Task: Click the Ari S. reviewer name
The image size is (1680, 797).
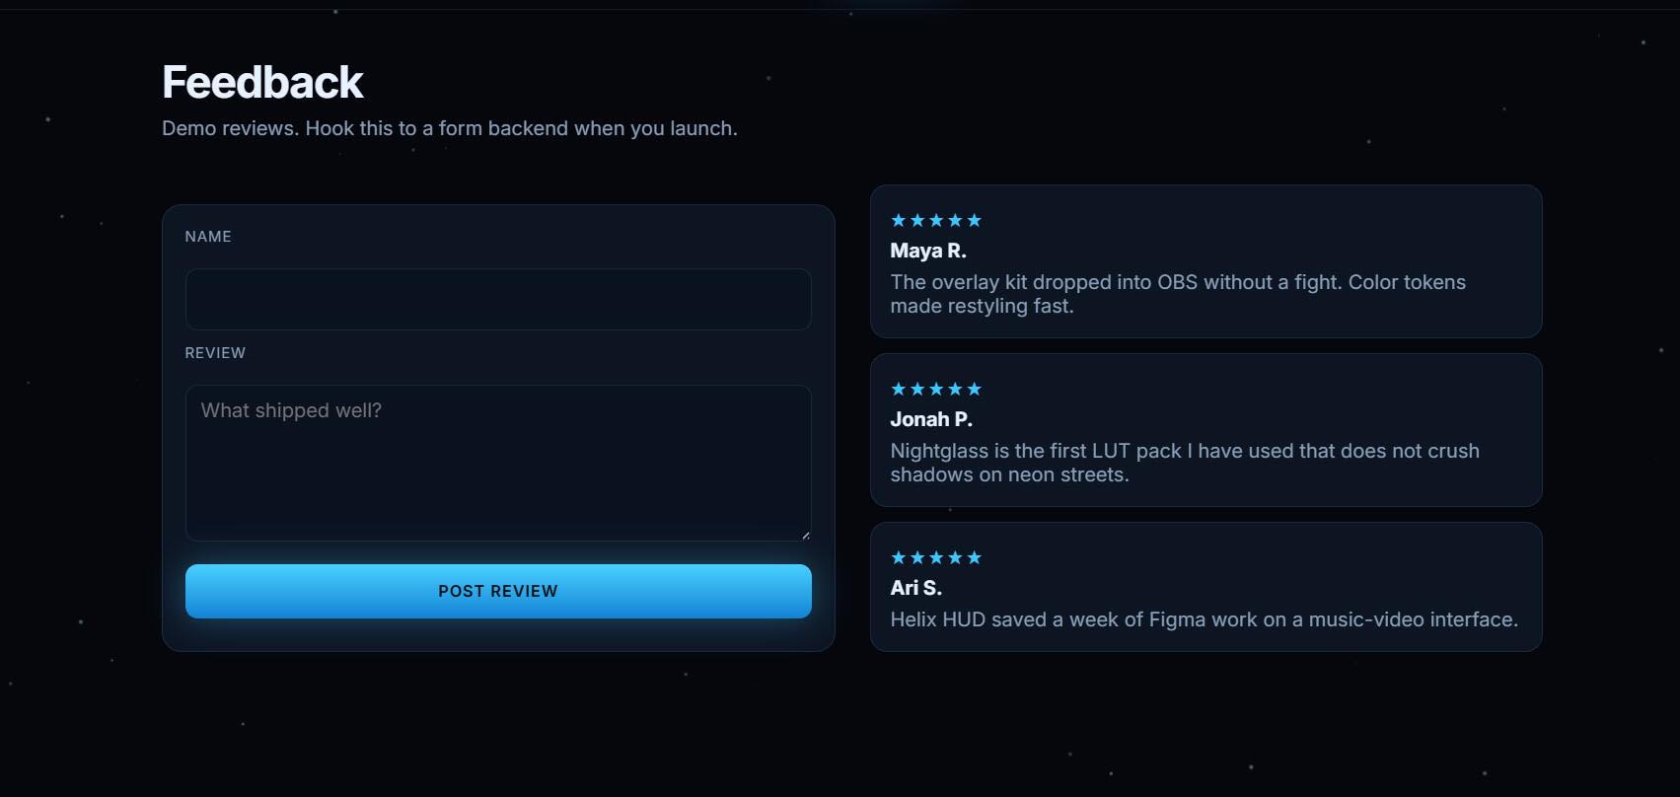Action: pyautogui.click(x=916, y=588)
